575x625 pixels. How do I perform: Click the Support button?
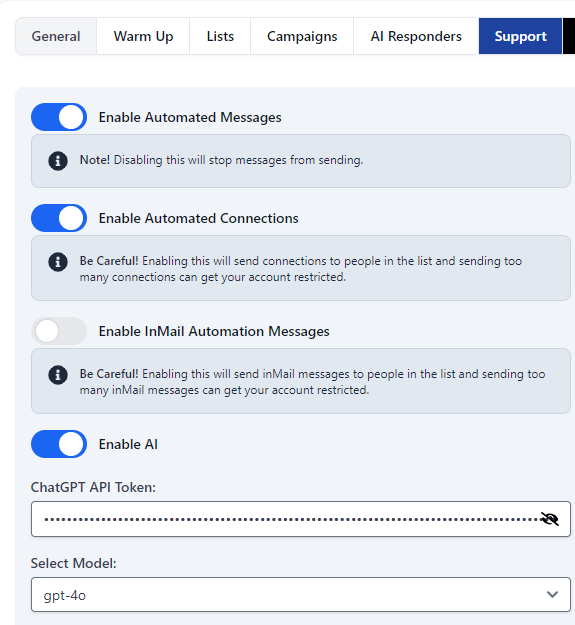click(x=520, y=36)
